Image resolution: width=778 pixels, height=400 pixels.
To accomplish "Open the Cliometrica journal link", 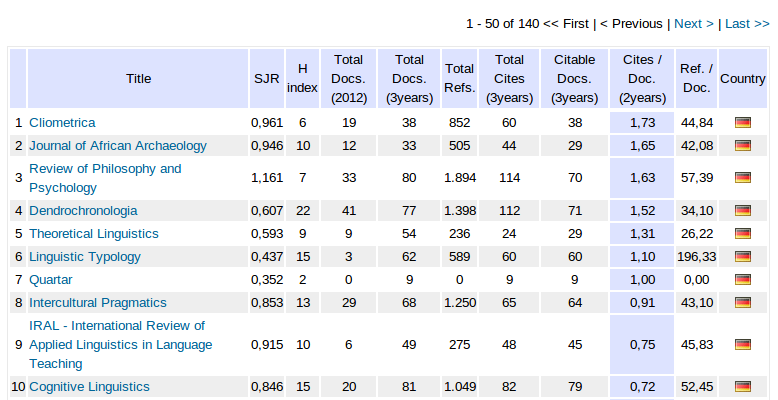I will [x=62, y=123].
